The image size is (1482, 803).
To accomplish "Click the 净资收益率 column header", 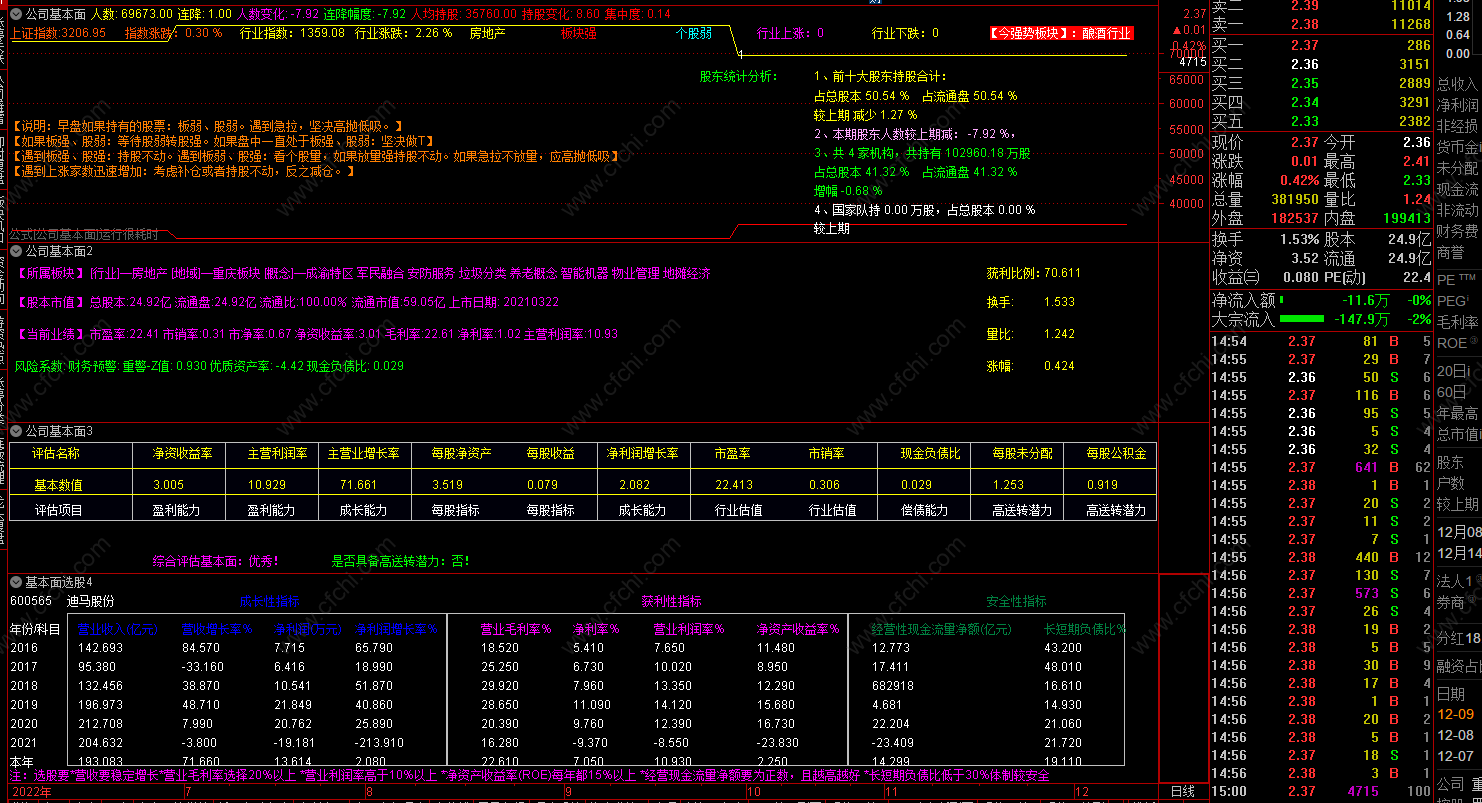I will (181, 453).
